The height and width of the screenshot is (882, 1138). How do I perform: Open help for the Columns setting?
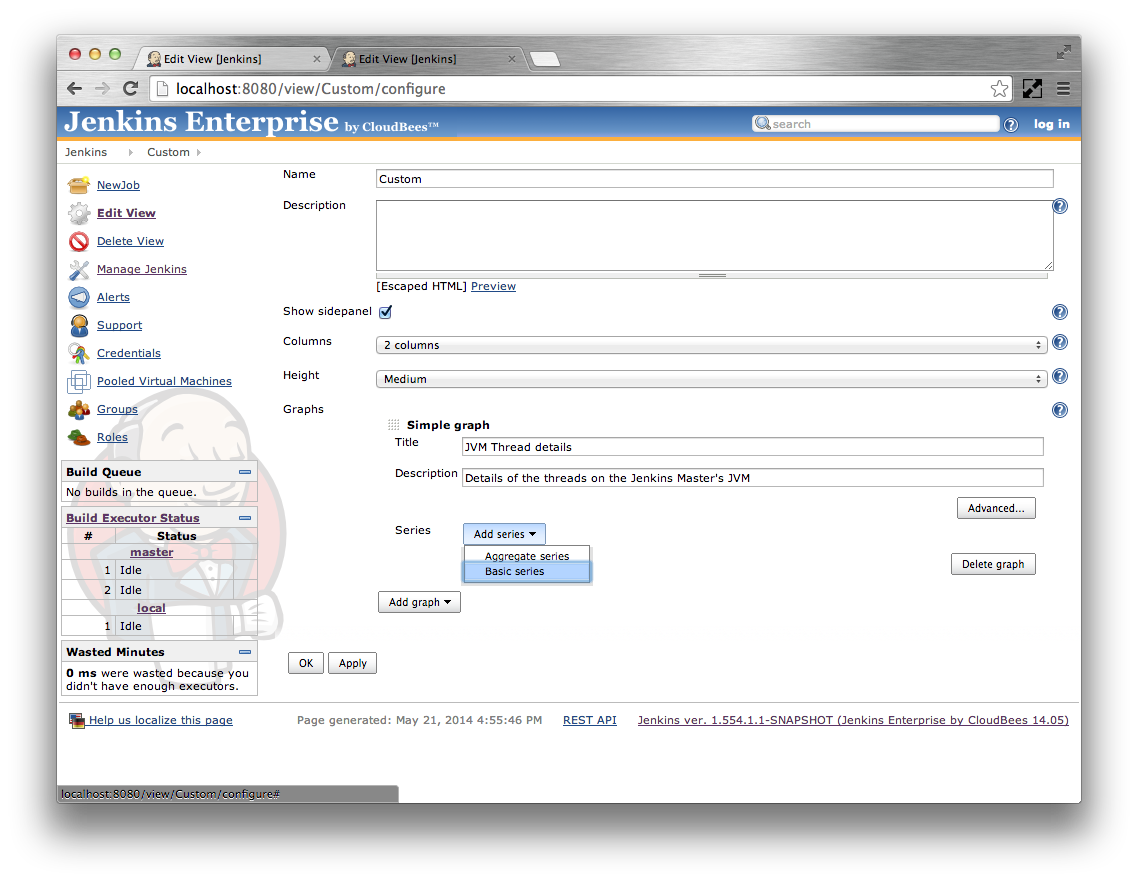pos(1060,342)
